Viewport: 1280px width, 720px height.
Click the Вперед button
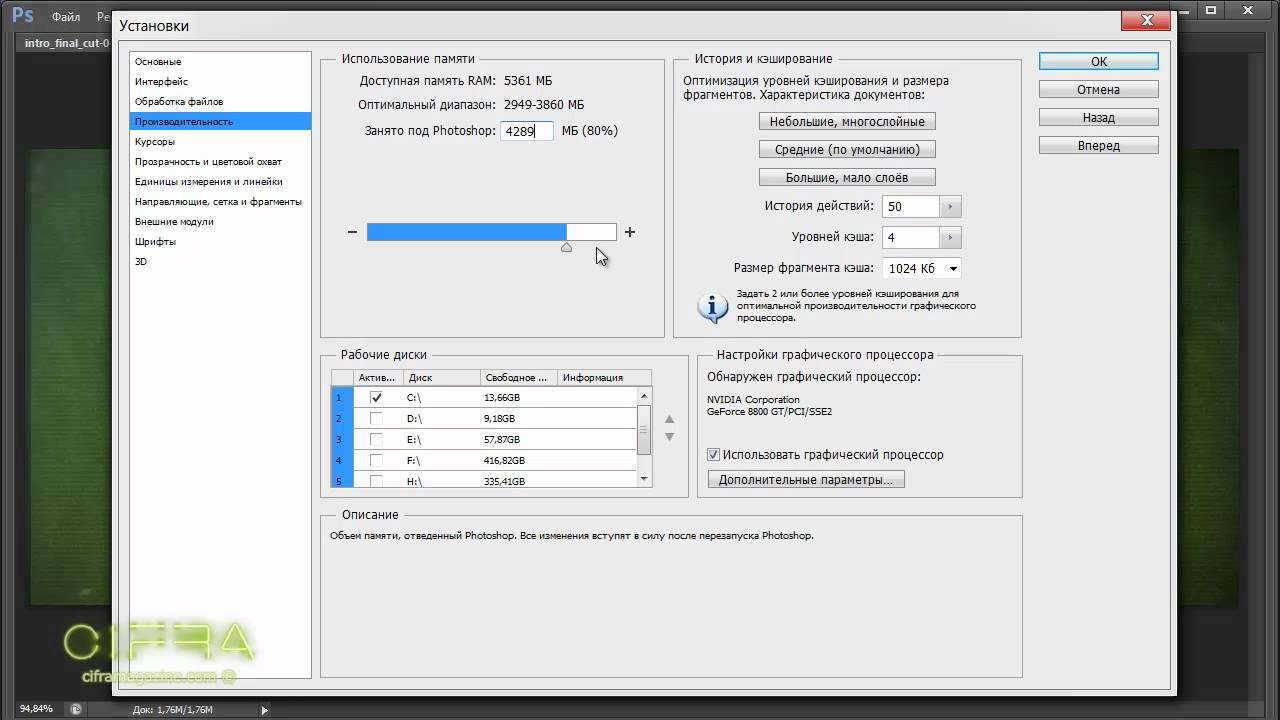[x=1098, y=145]
